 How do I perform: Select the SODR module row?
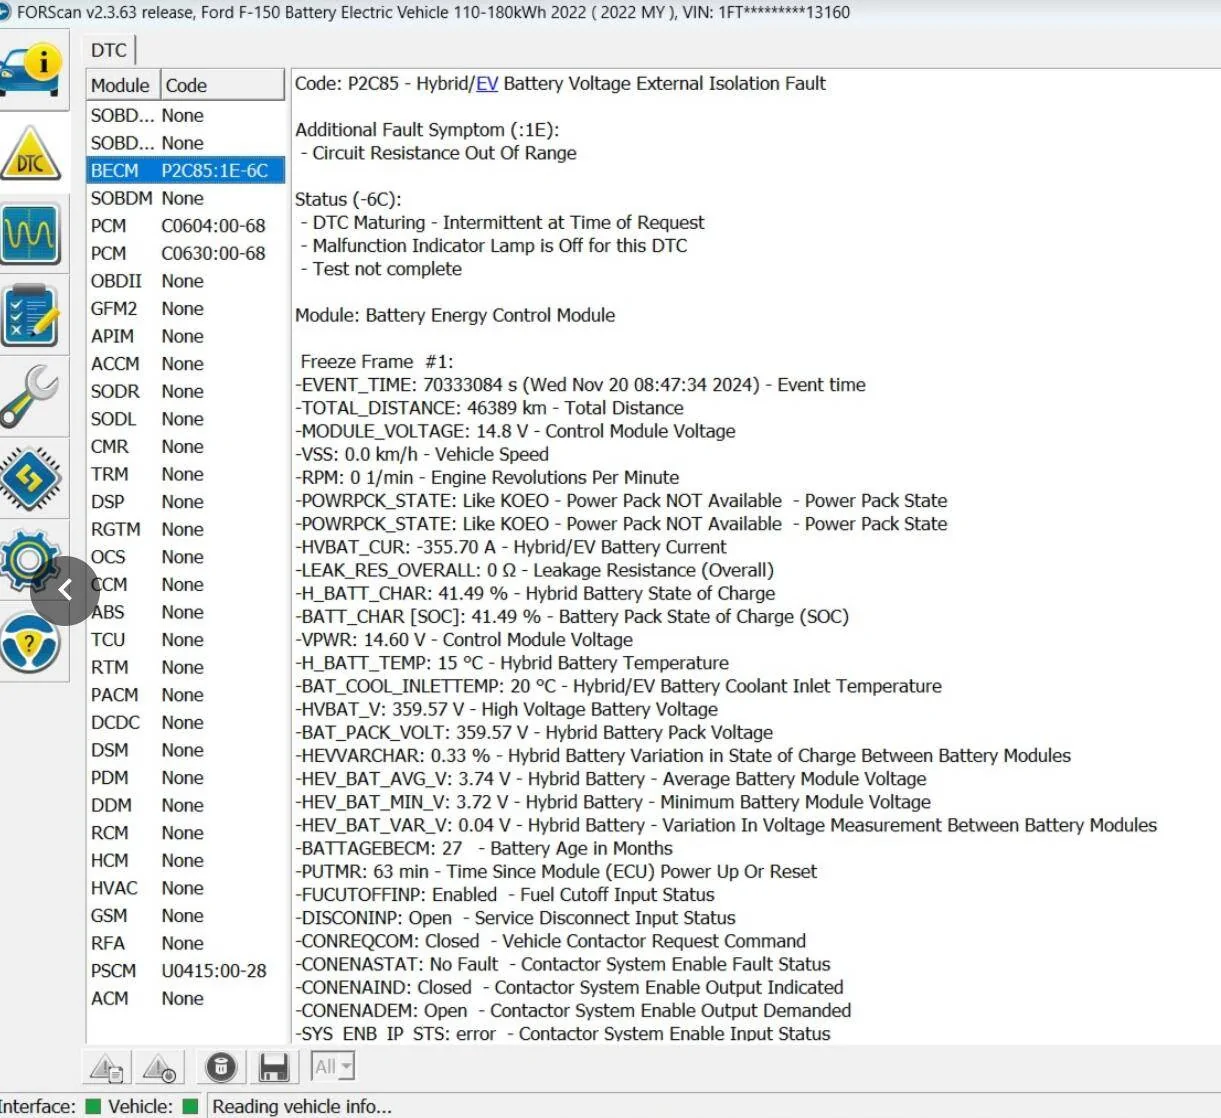[186, 391]
